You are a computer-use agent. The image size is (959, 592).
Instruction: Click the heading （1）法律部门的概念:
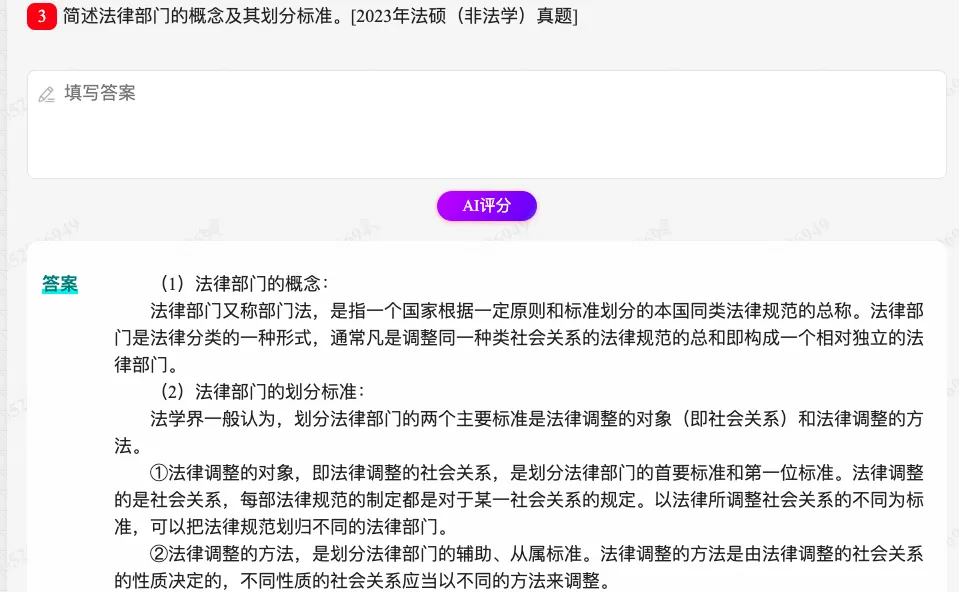coord(245,284)
